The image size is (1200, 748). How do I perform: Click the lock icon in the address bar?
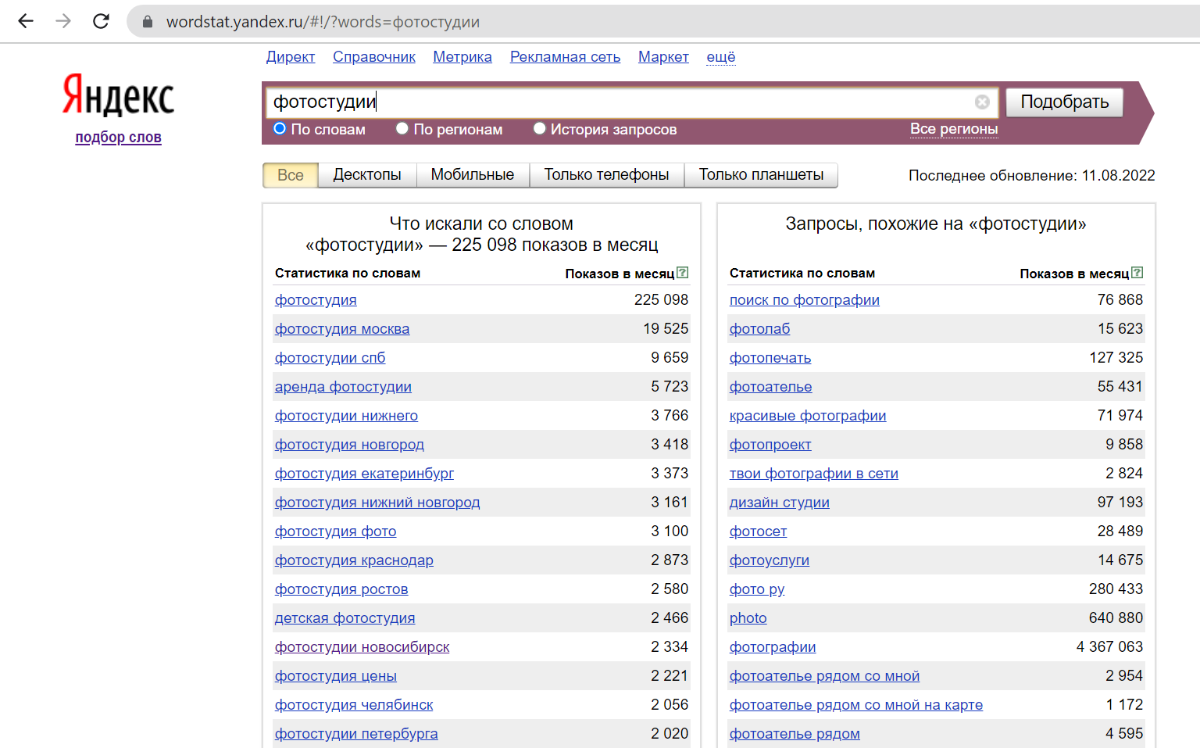(148, 21)
